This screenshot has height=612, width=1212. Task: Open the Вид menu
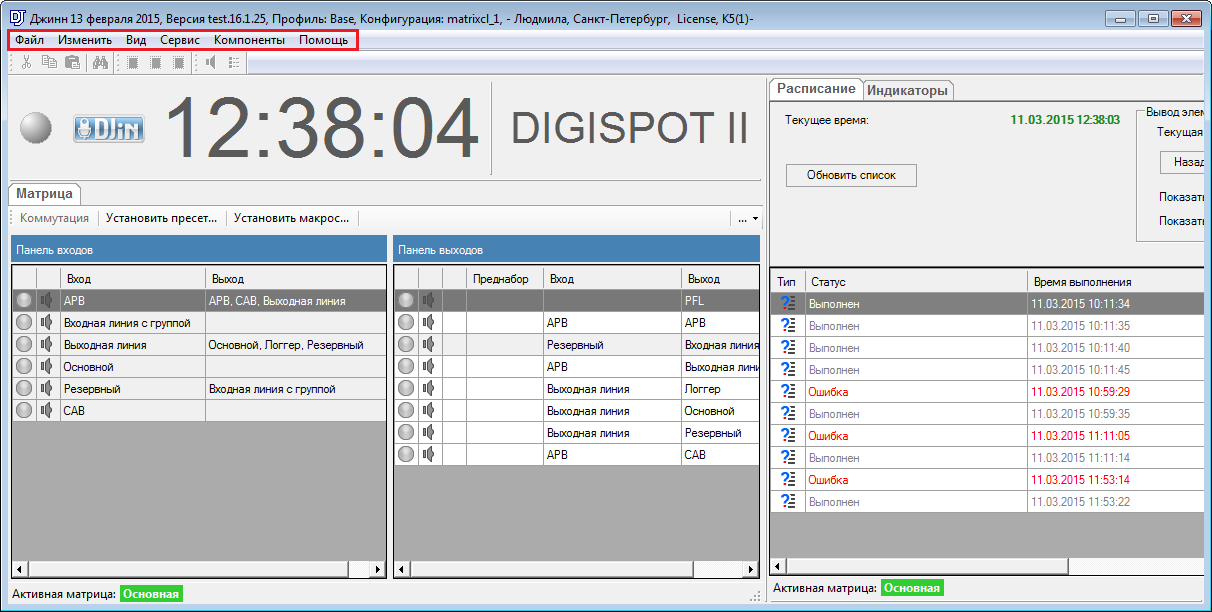[x=136, y=40]
